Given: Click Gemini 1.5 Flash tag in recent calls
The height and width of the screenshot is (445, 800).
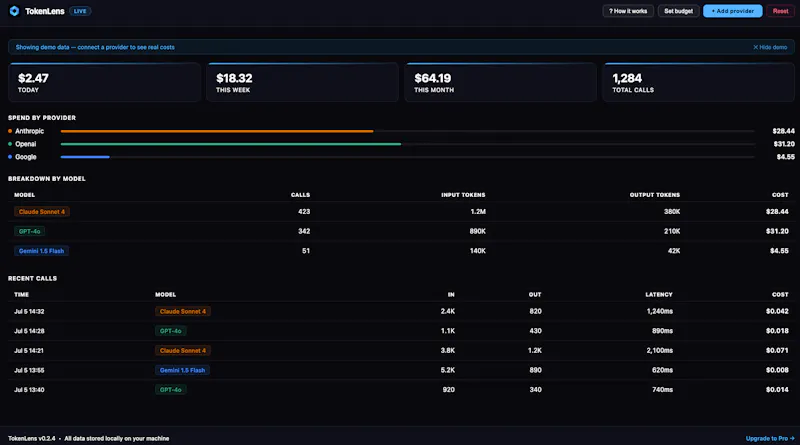Looking at the screenshot, I should (x=182, y=370).
